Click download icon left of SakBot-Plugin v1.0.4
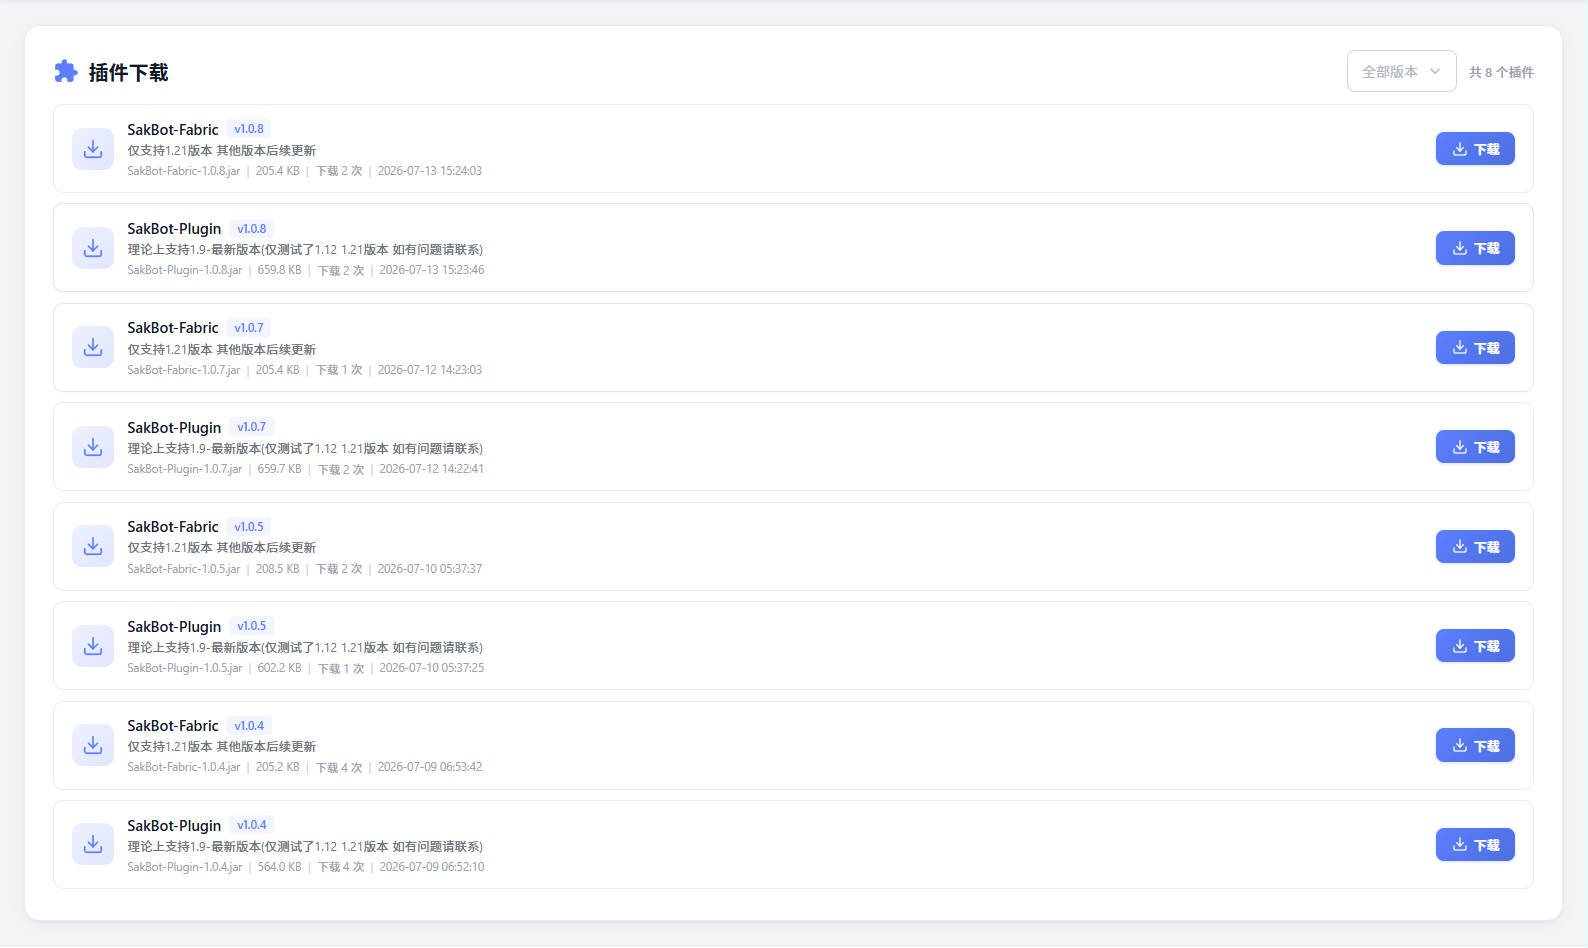Viewport: 1588px width, 948px height. pos(93,845)
